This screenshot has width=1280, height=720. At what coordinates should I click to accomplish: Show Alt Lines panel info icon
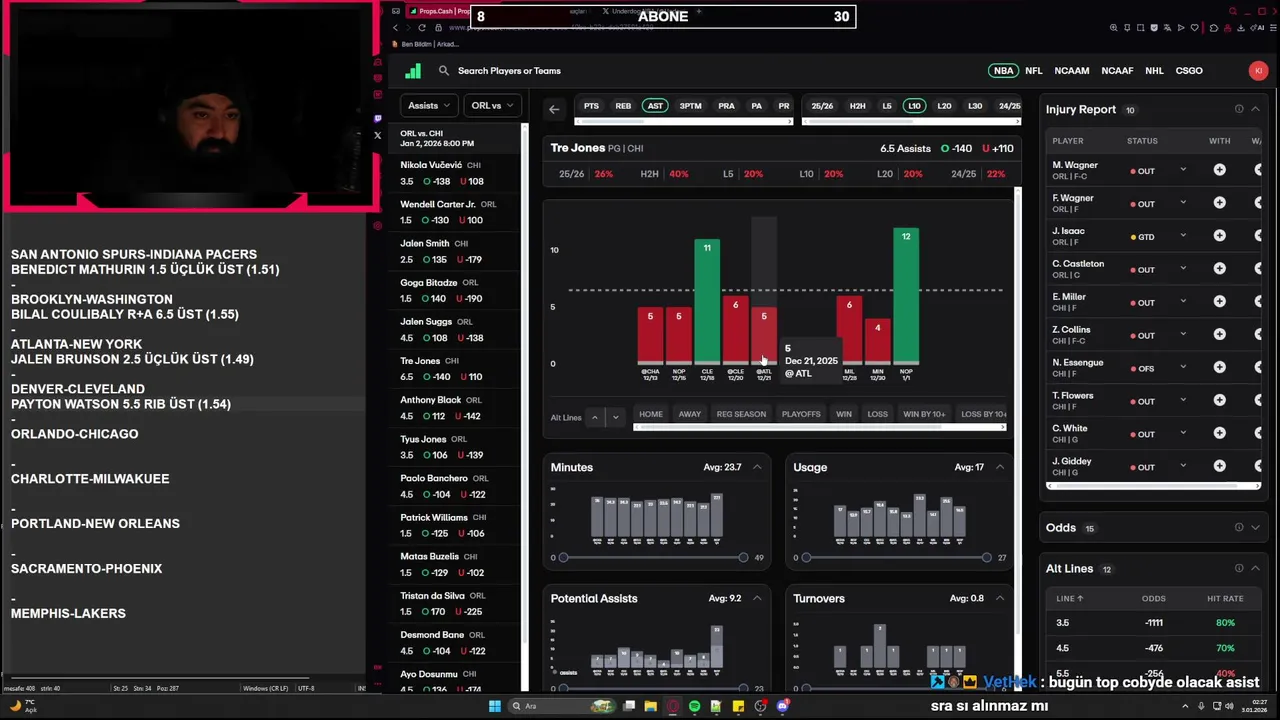click(1239, 568)
